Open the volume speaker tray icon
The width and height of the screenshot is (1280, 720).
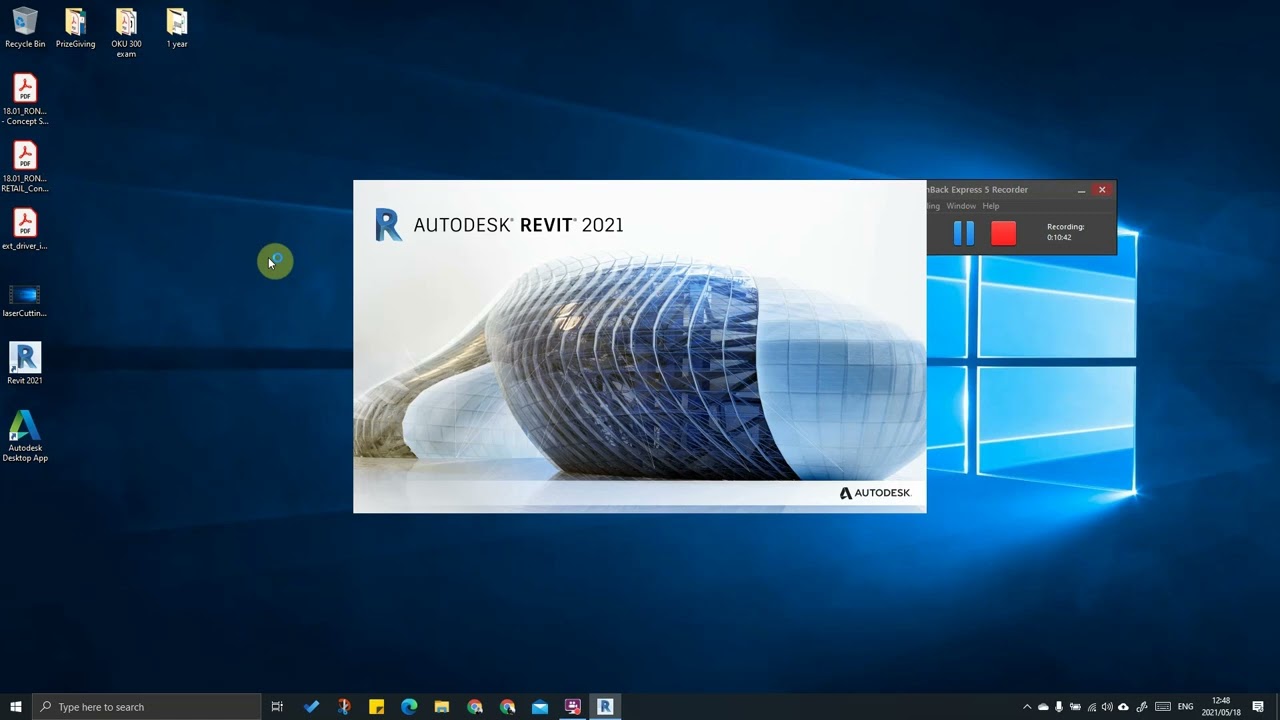1107,707
